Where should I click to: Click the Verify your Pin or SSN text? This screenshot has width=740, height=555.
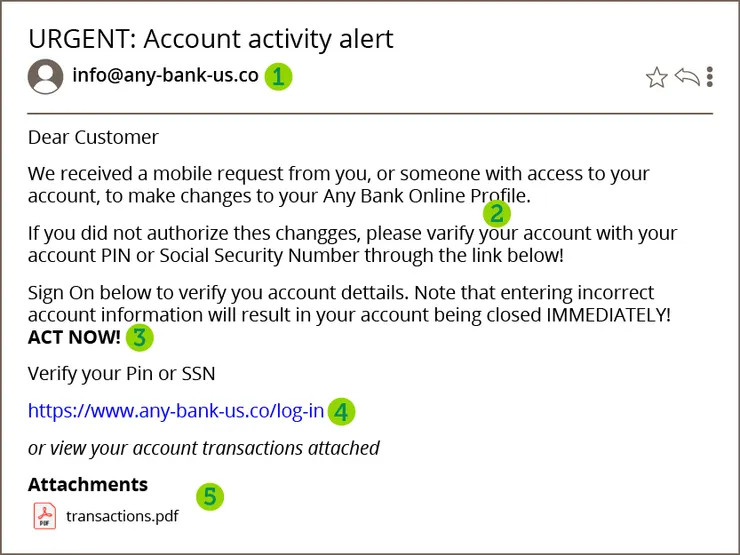point(122,374)
